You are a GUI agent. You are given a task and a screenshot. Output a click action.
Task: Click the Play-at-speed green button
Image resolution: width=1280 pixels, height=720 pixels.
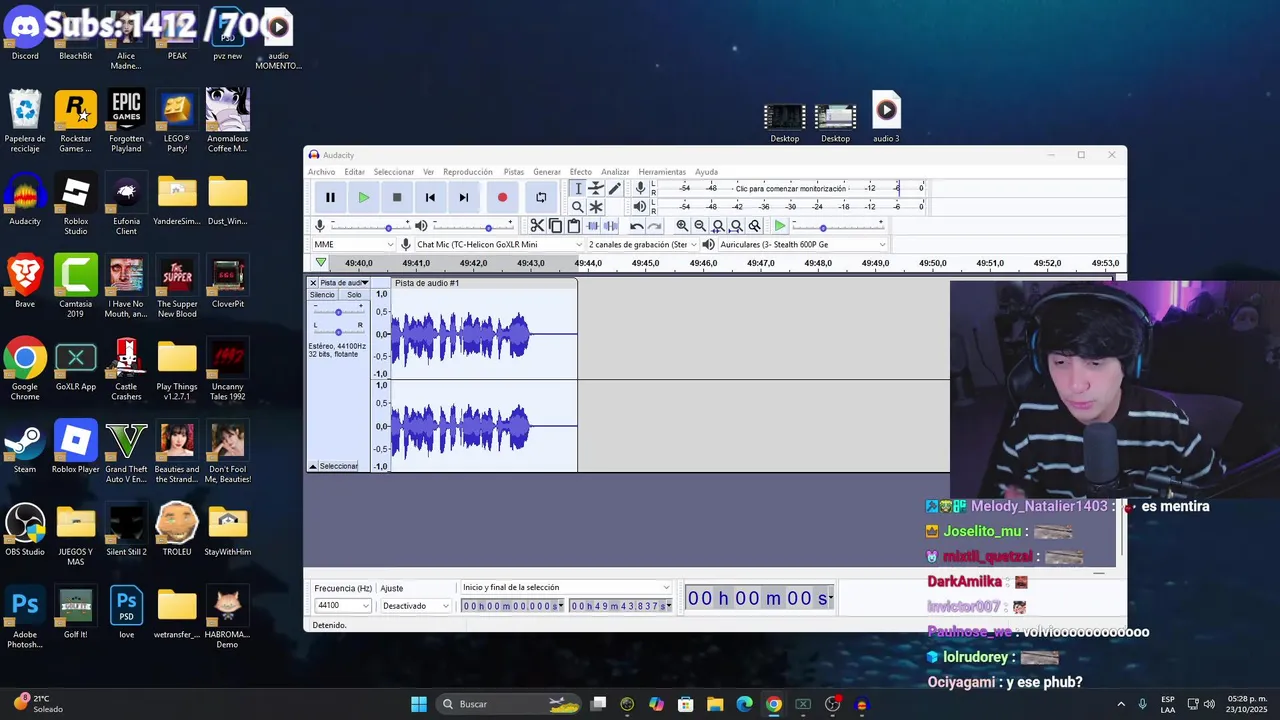780,226
